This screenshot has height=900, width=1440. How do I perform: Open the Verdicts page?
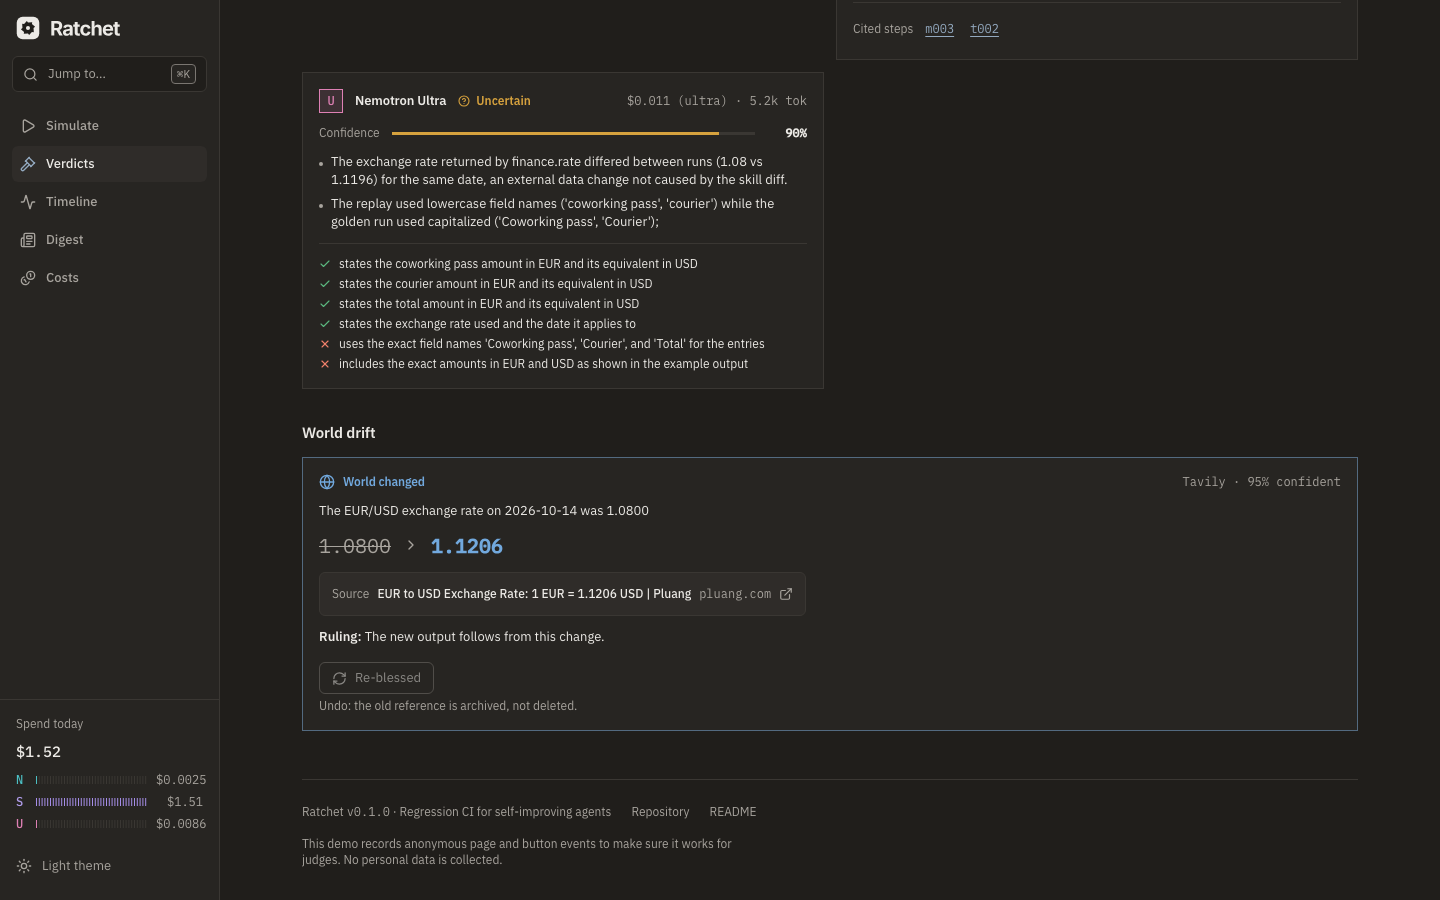[x=109, y=164]
